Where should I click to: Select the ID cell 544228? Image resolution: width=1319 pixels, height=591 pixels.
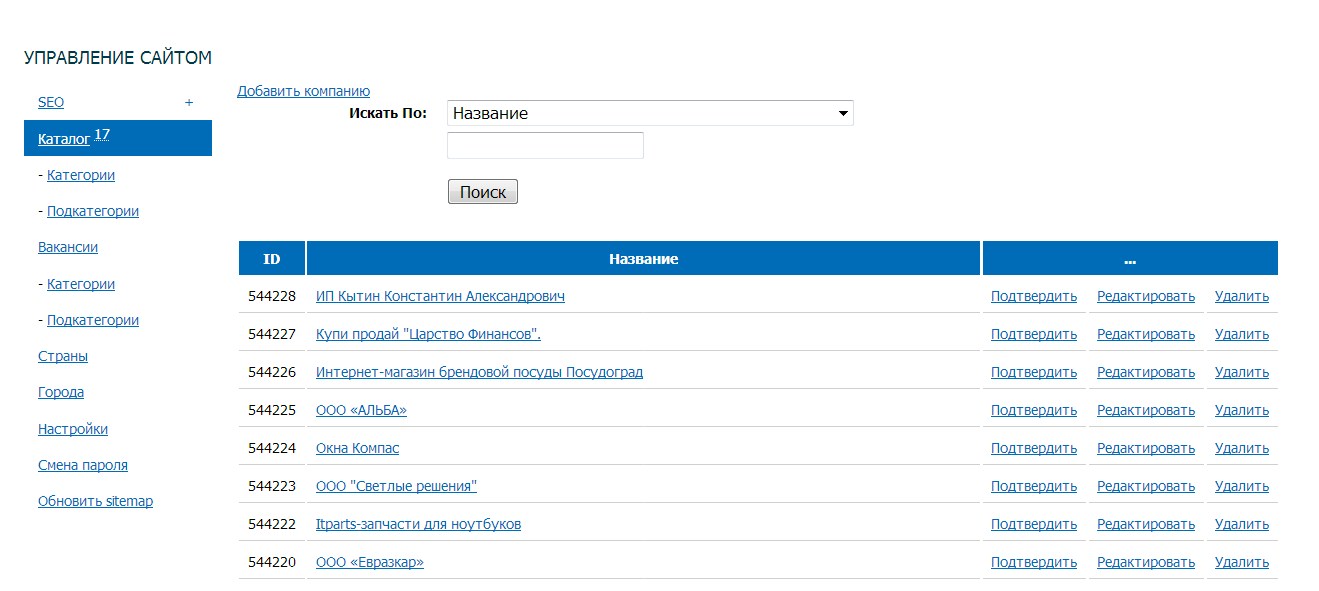tap(272, 296)
